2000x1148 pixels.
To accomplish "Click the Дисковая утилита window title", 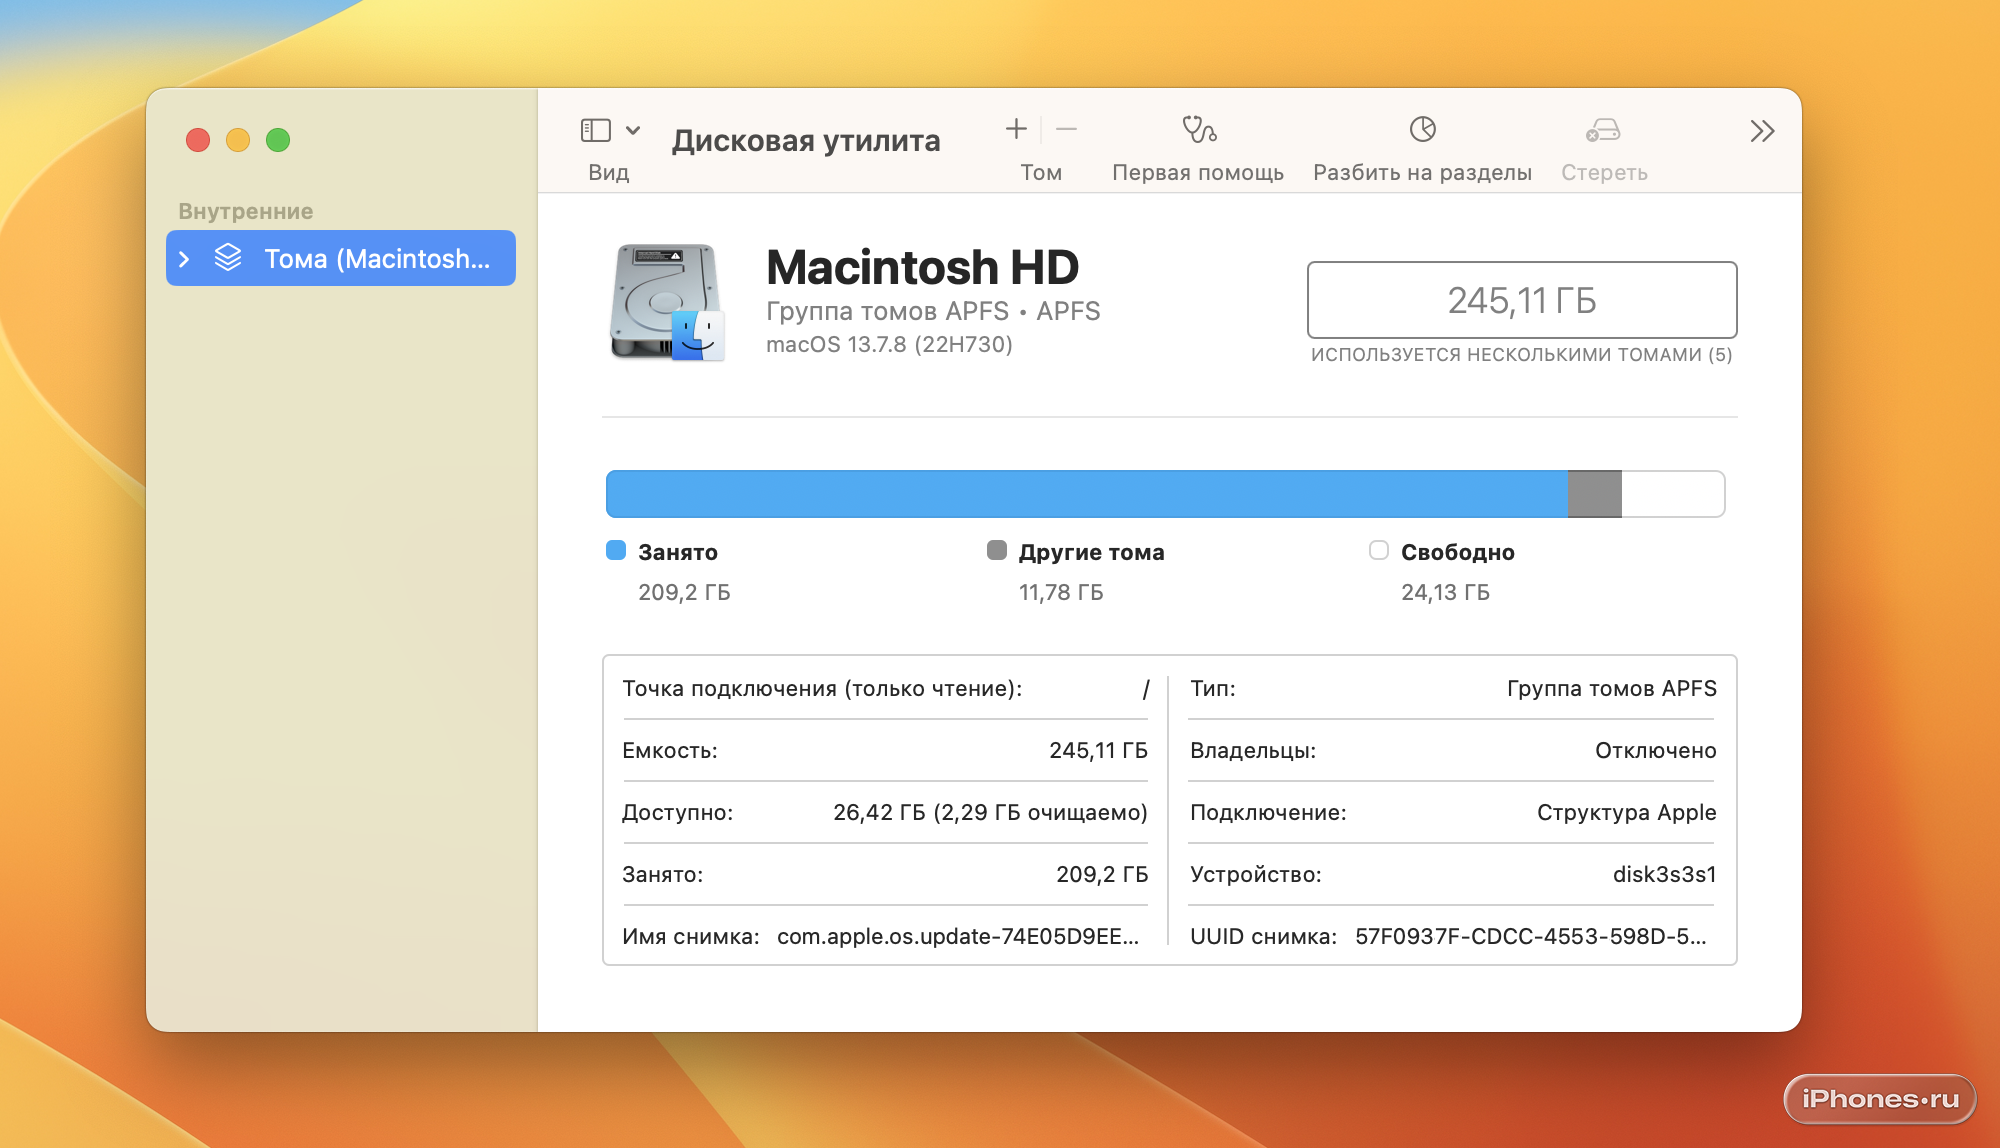I will pyautogui.click(x=806, y=141).
